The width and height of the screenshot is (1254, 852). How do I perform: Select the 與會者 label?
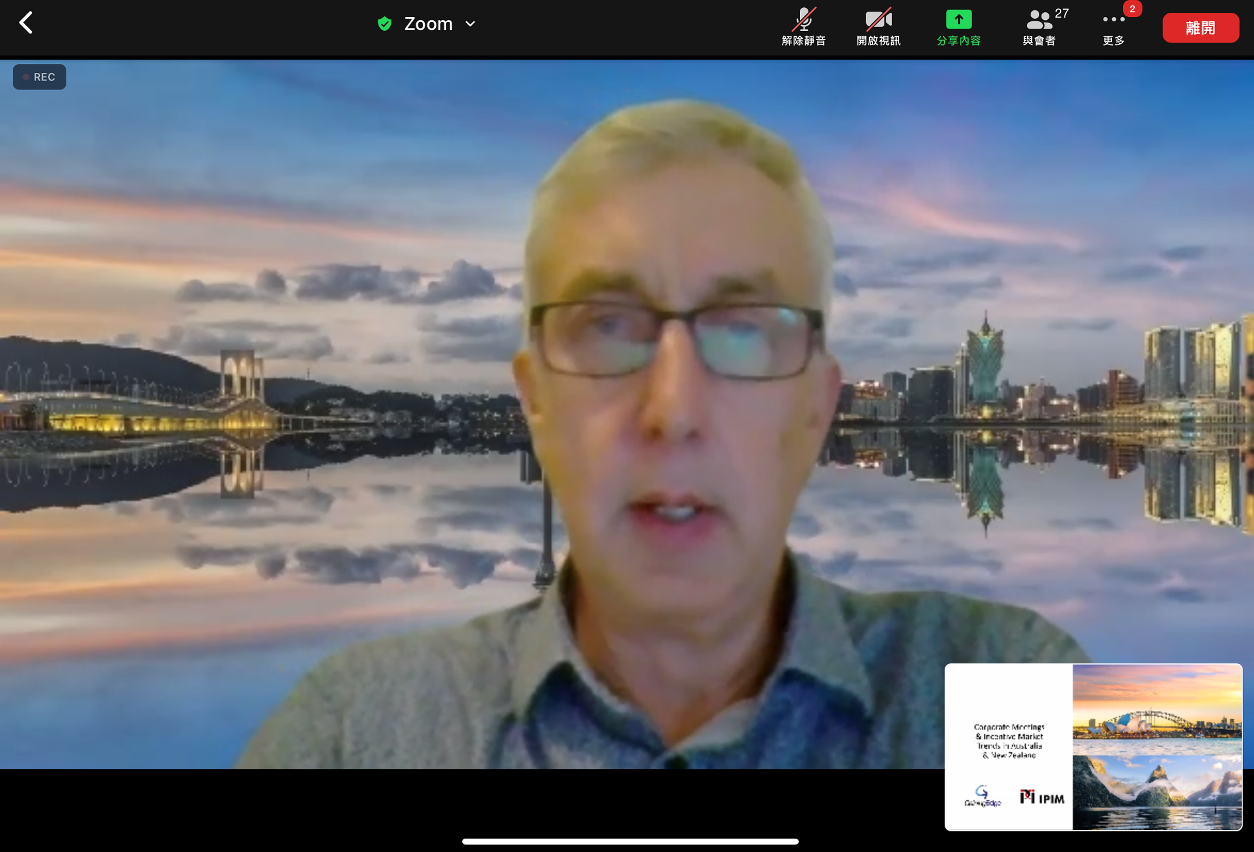[x=1038, y=41]
